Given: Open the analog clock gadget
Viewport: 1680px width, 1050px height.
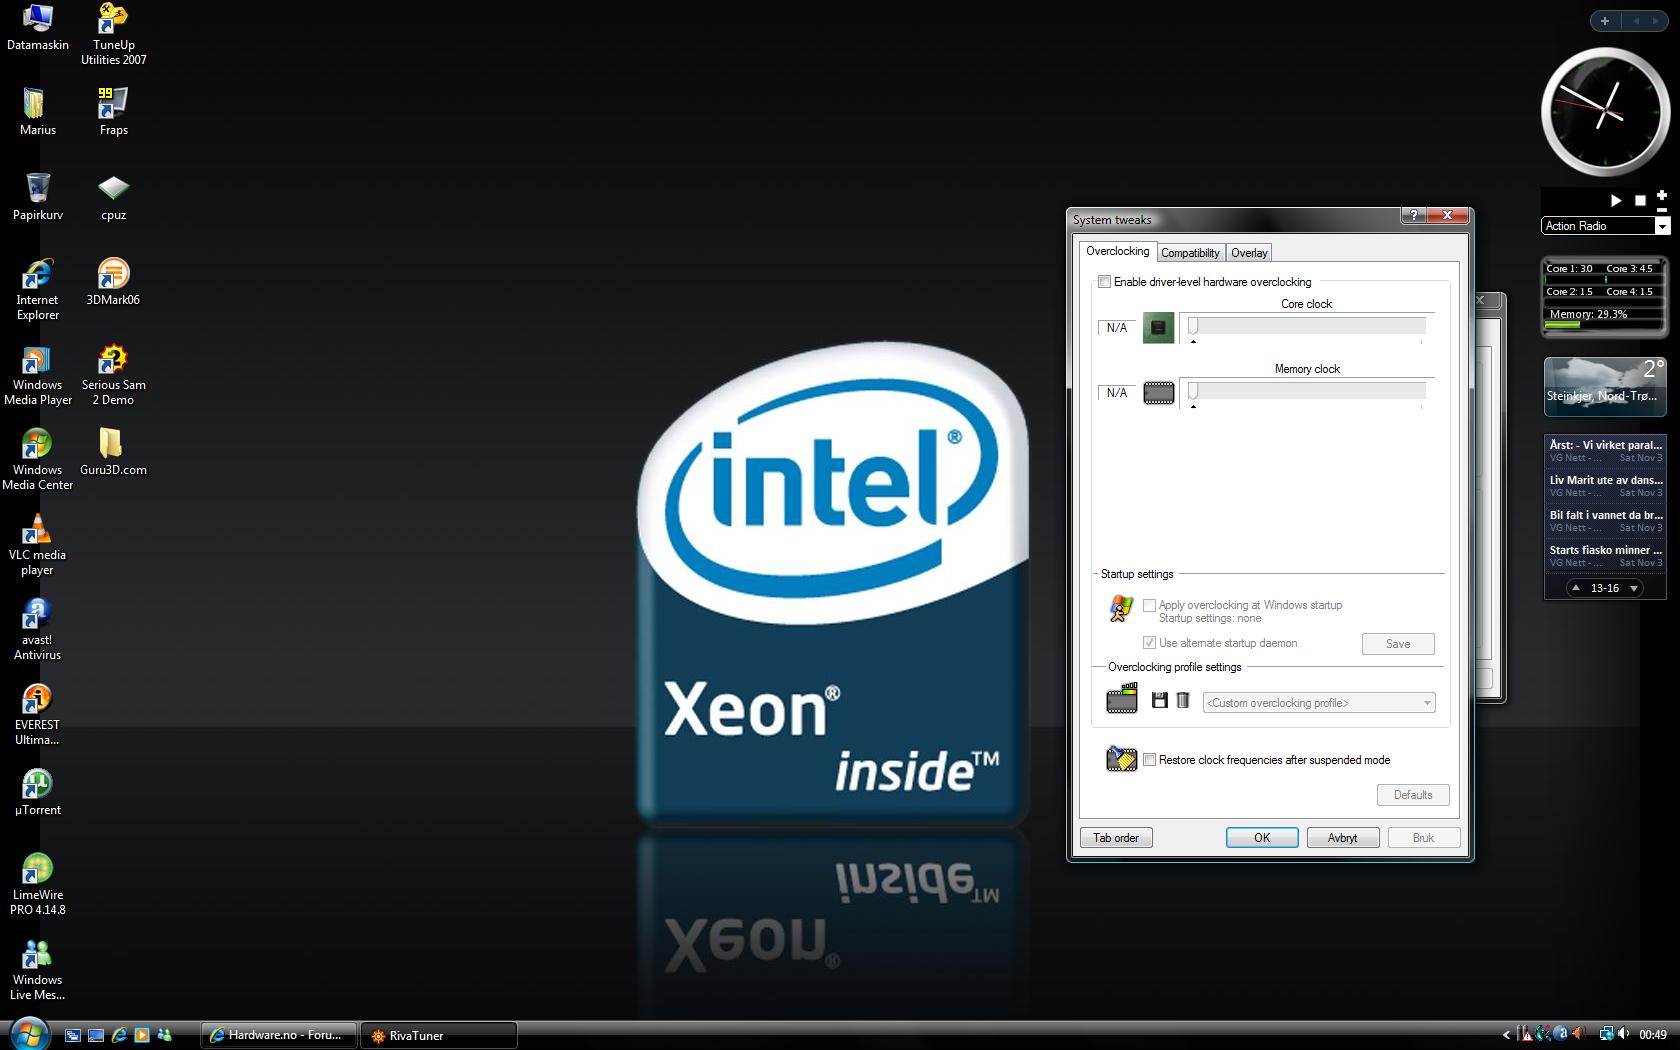Looking at the screenshot, I should click(x=1604, y=113).
